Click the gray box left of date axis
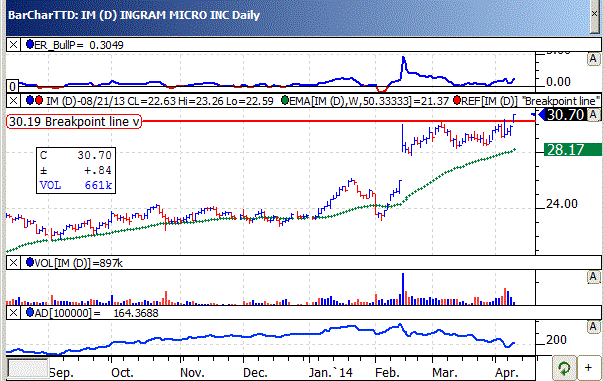The height and width of the screenshot is (381, 604). tap(28, 368)
